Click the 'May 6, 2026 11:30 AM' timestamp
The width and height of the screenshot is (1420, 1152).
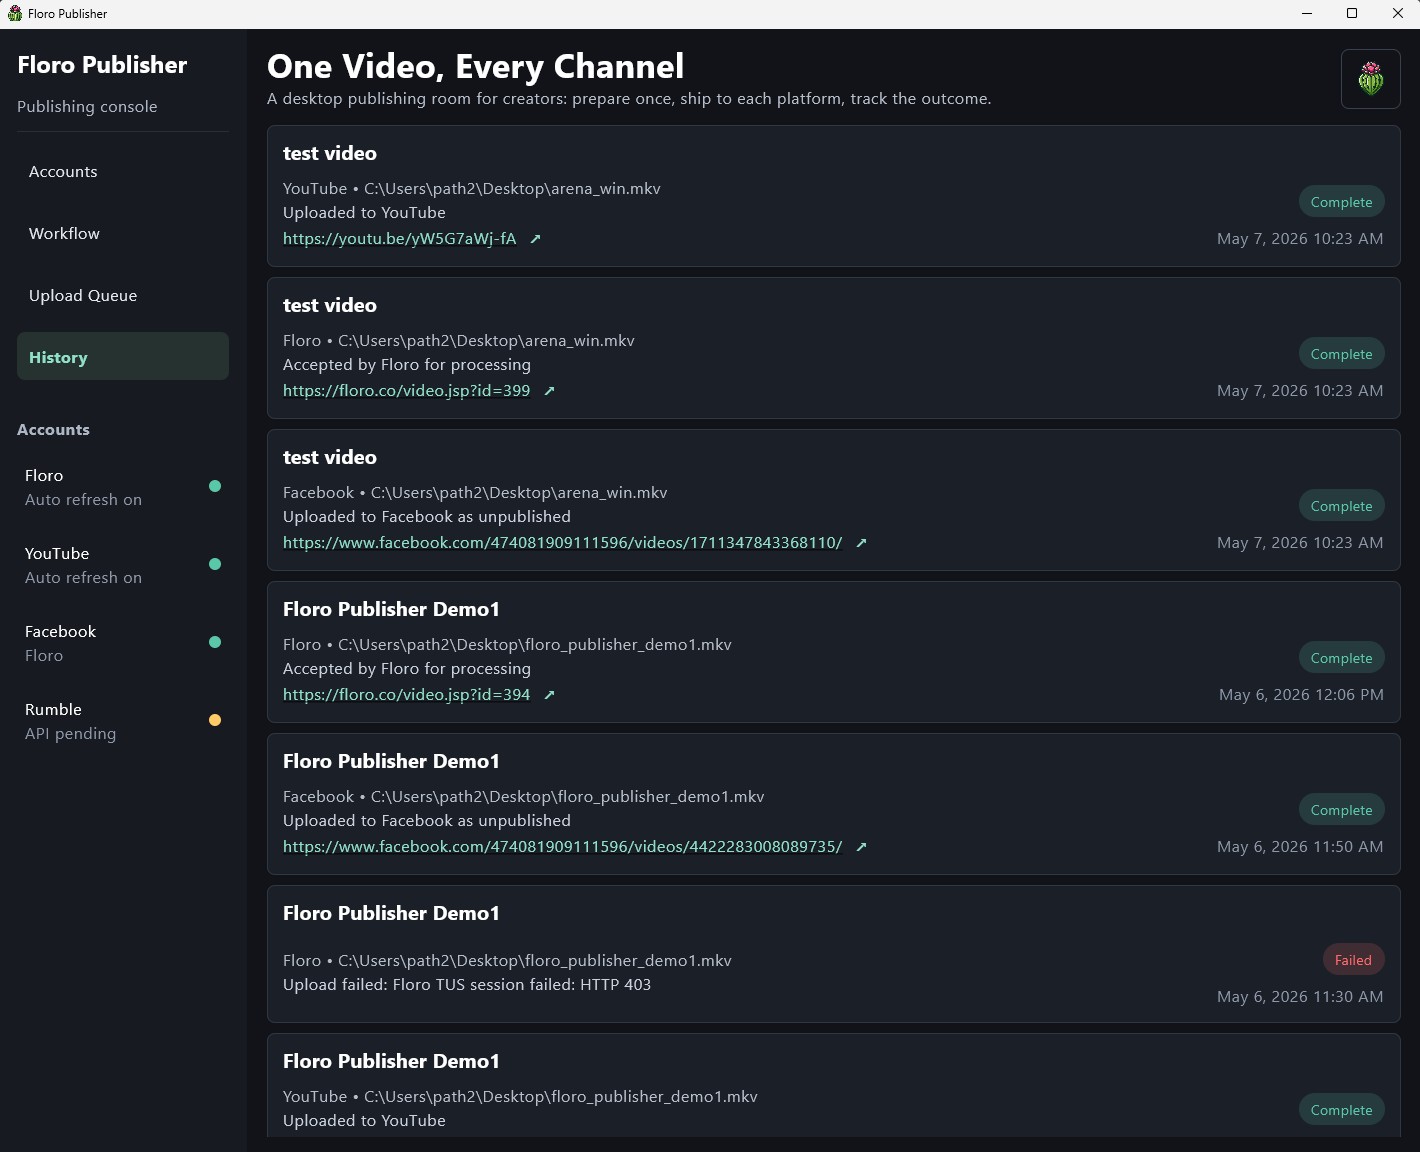click(x=1300, y=997)
